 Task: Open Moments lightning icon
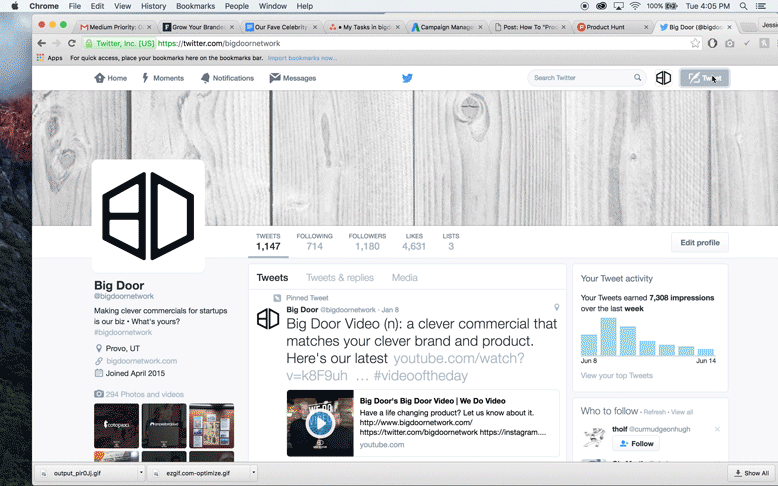click(x=145, y=78)
